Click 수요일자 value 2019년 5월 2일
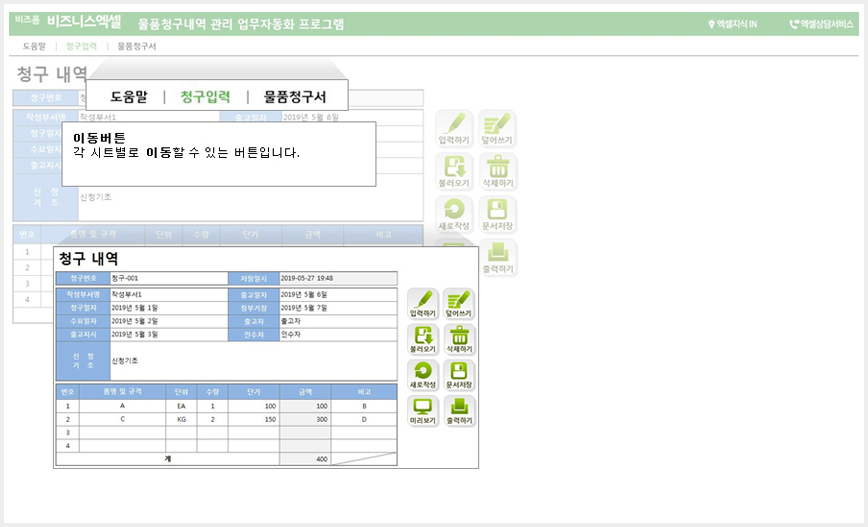 pyautogui.click(x=169, y=321)
